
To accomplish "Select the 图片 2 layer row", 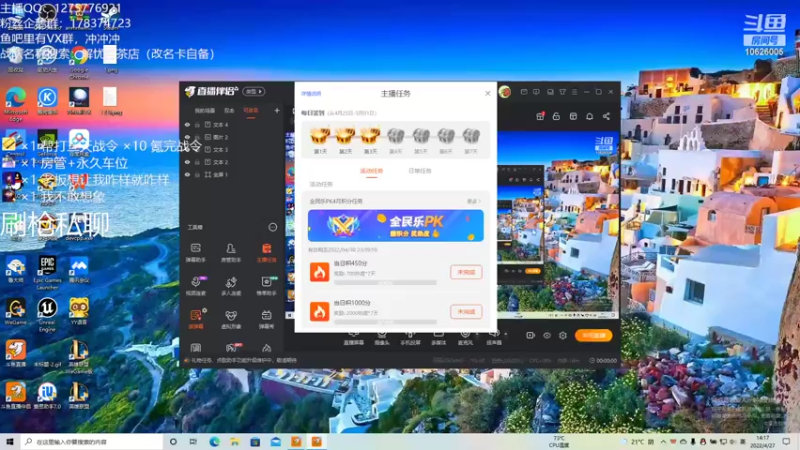I will tap(233, 137).
